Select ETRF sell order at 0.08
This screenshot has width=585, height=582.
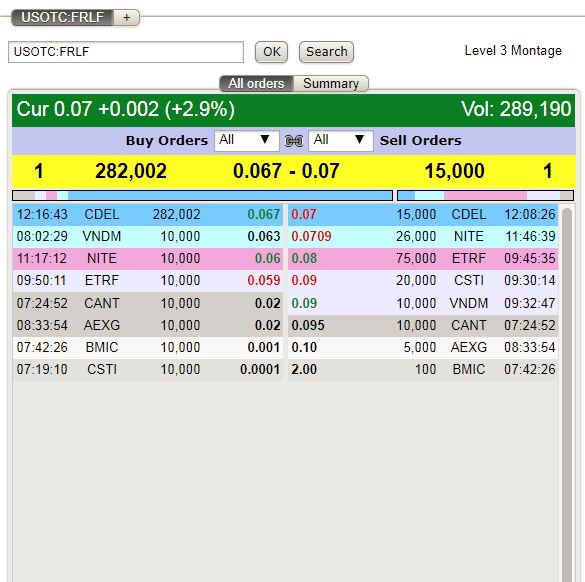click(423, 259)
